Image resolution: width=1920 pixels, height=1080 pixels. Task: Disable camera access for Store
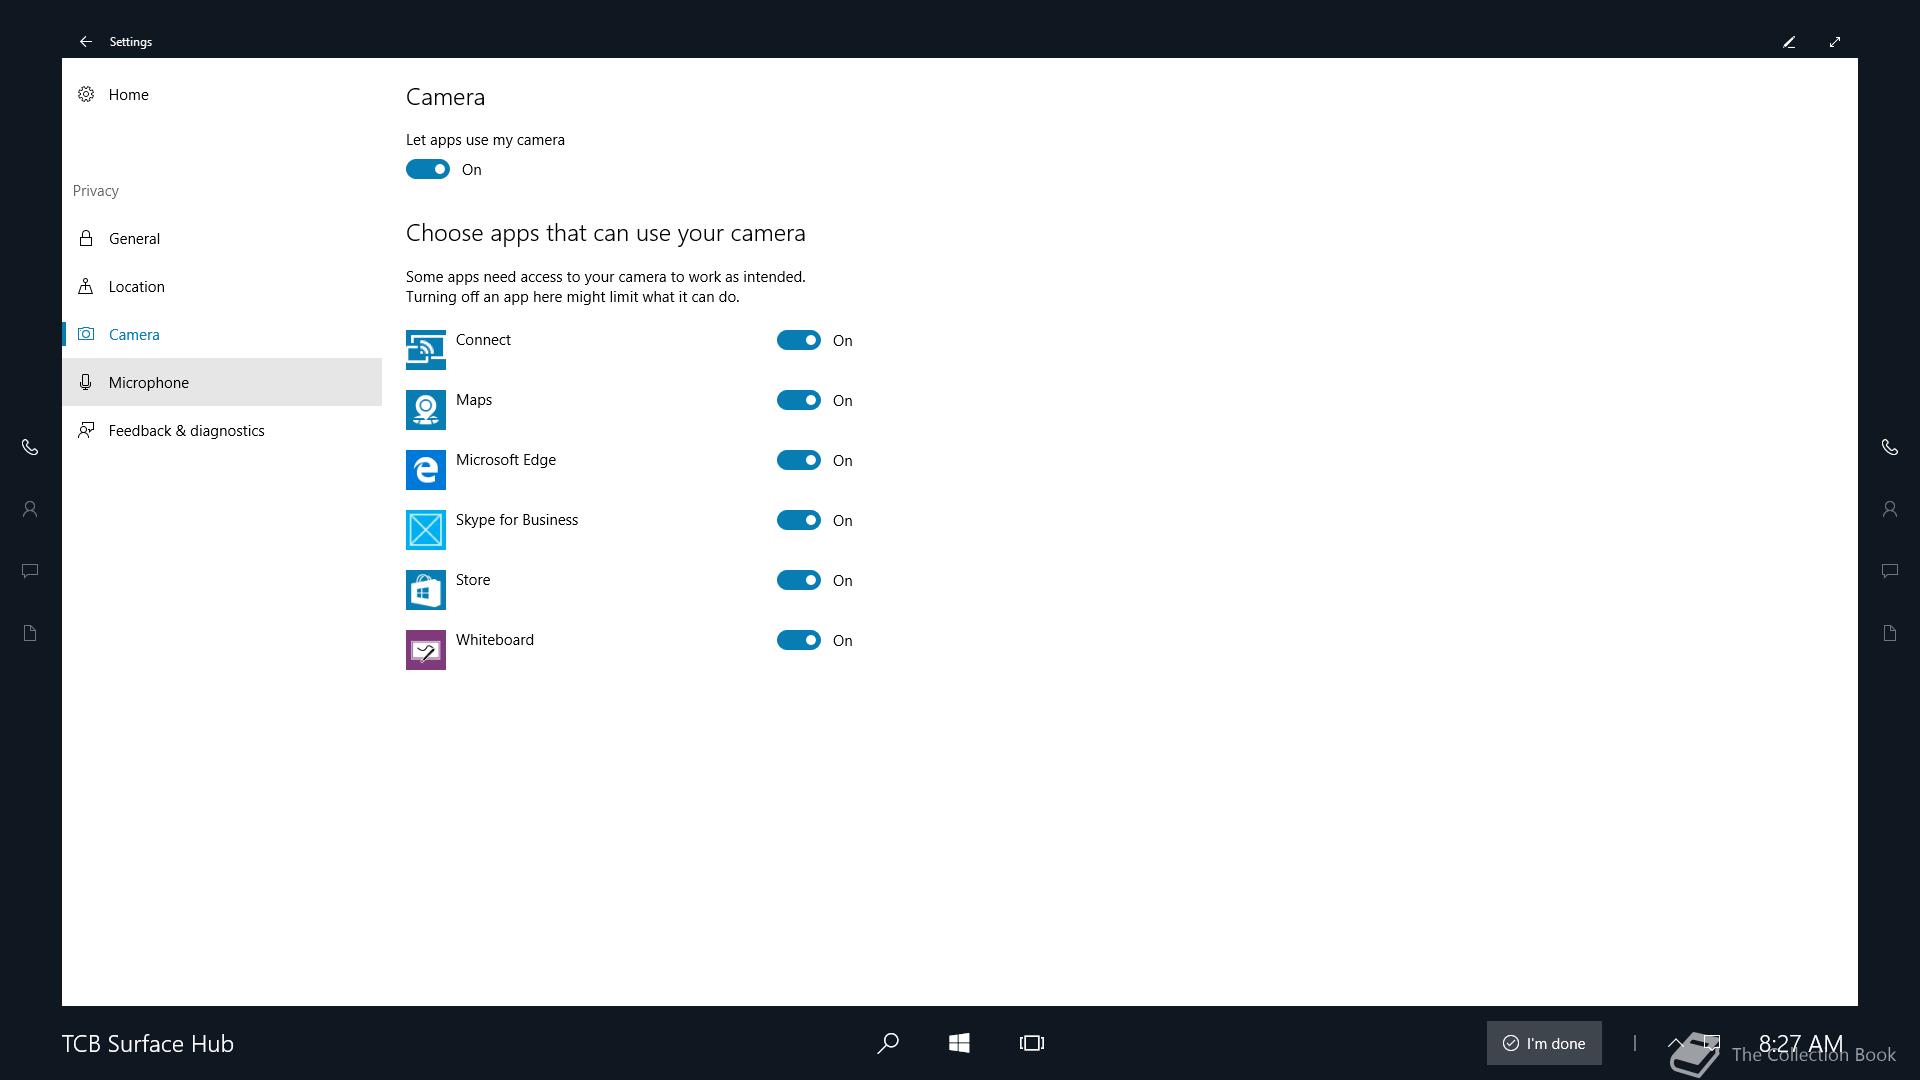[799, 580]
